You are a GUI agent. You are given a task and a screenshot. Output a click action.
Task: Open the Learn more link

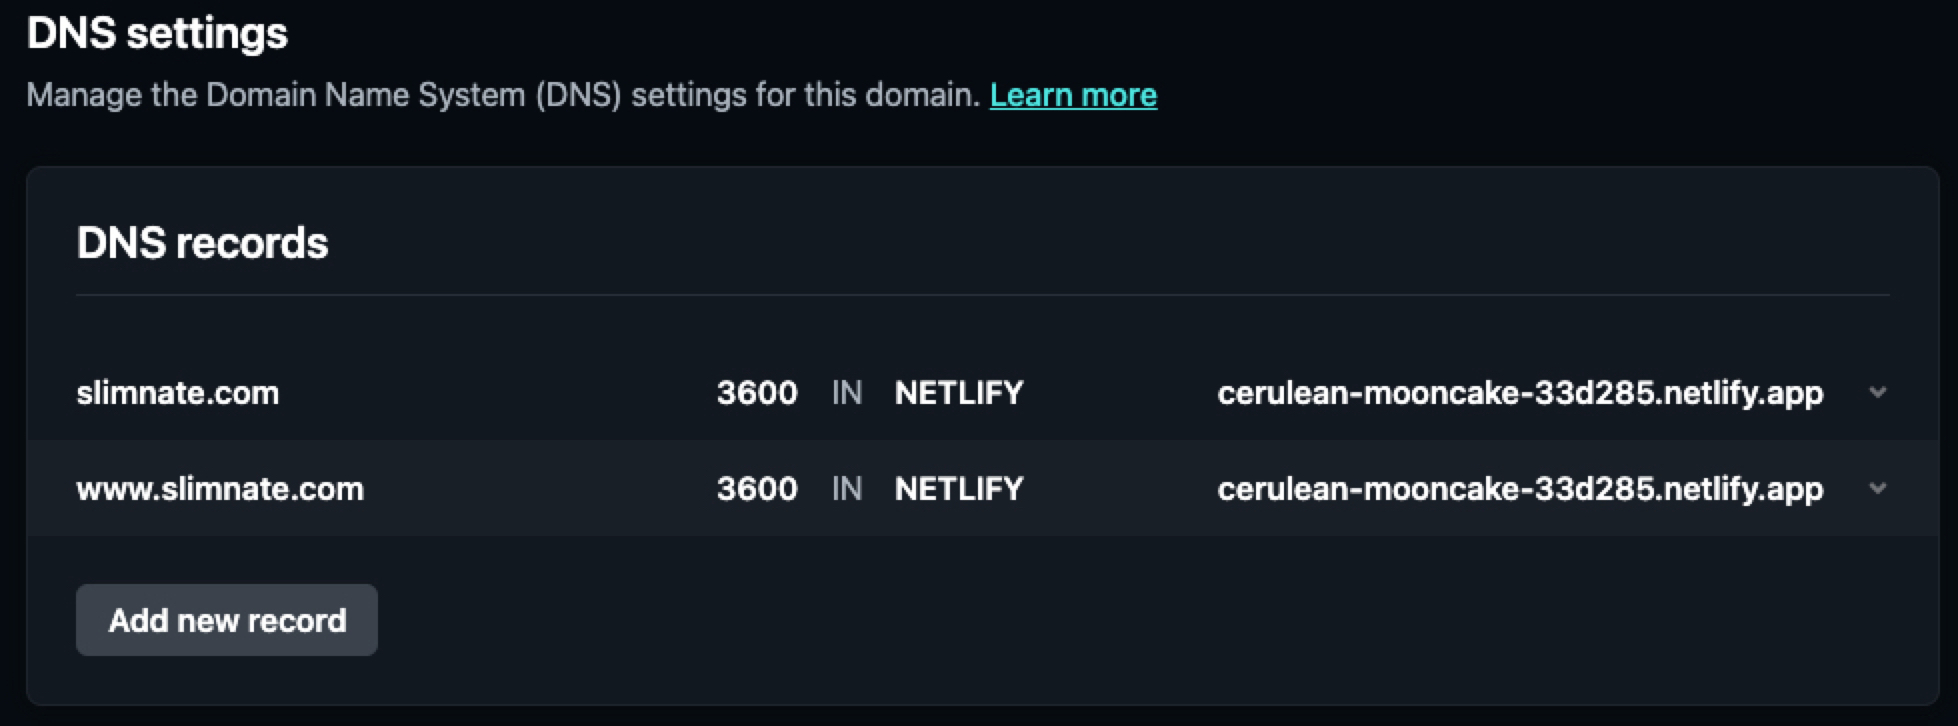point(1073,95)
